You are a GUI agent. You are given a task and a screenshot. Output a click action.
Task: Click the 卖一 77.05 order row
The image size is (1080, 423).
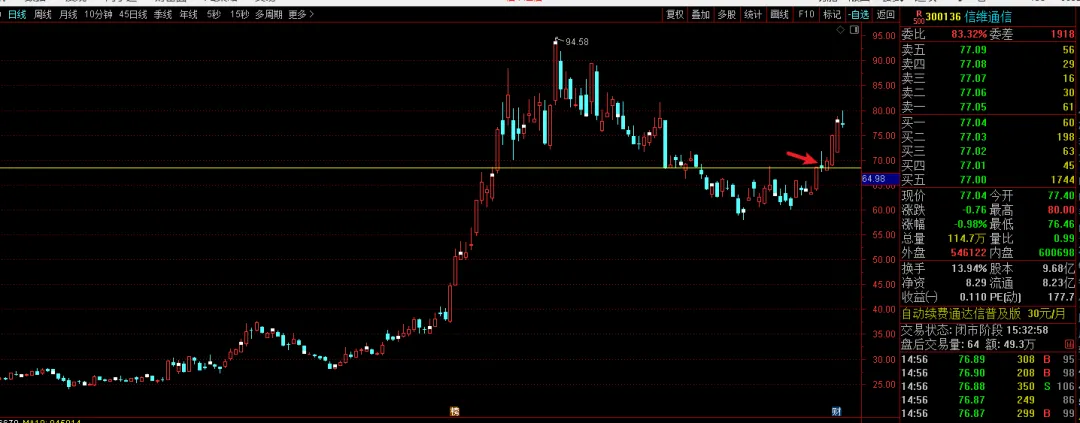(989, 107)
